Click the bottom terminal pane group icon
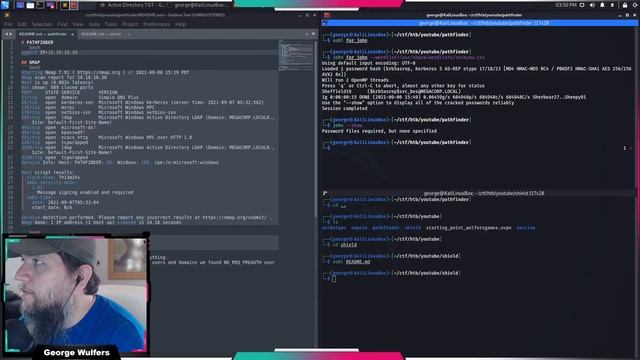This screenshot has height=360, width=640. (325, 193)
